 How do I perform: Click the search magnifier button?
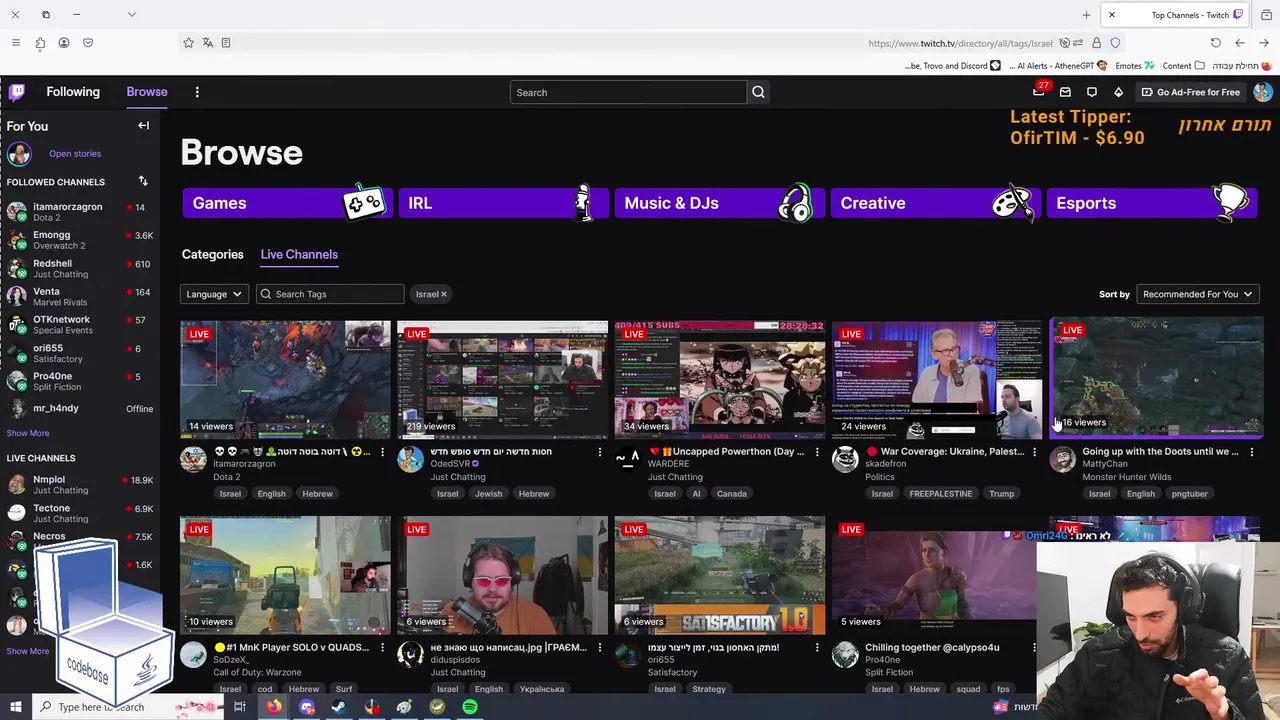[758, 92]
